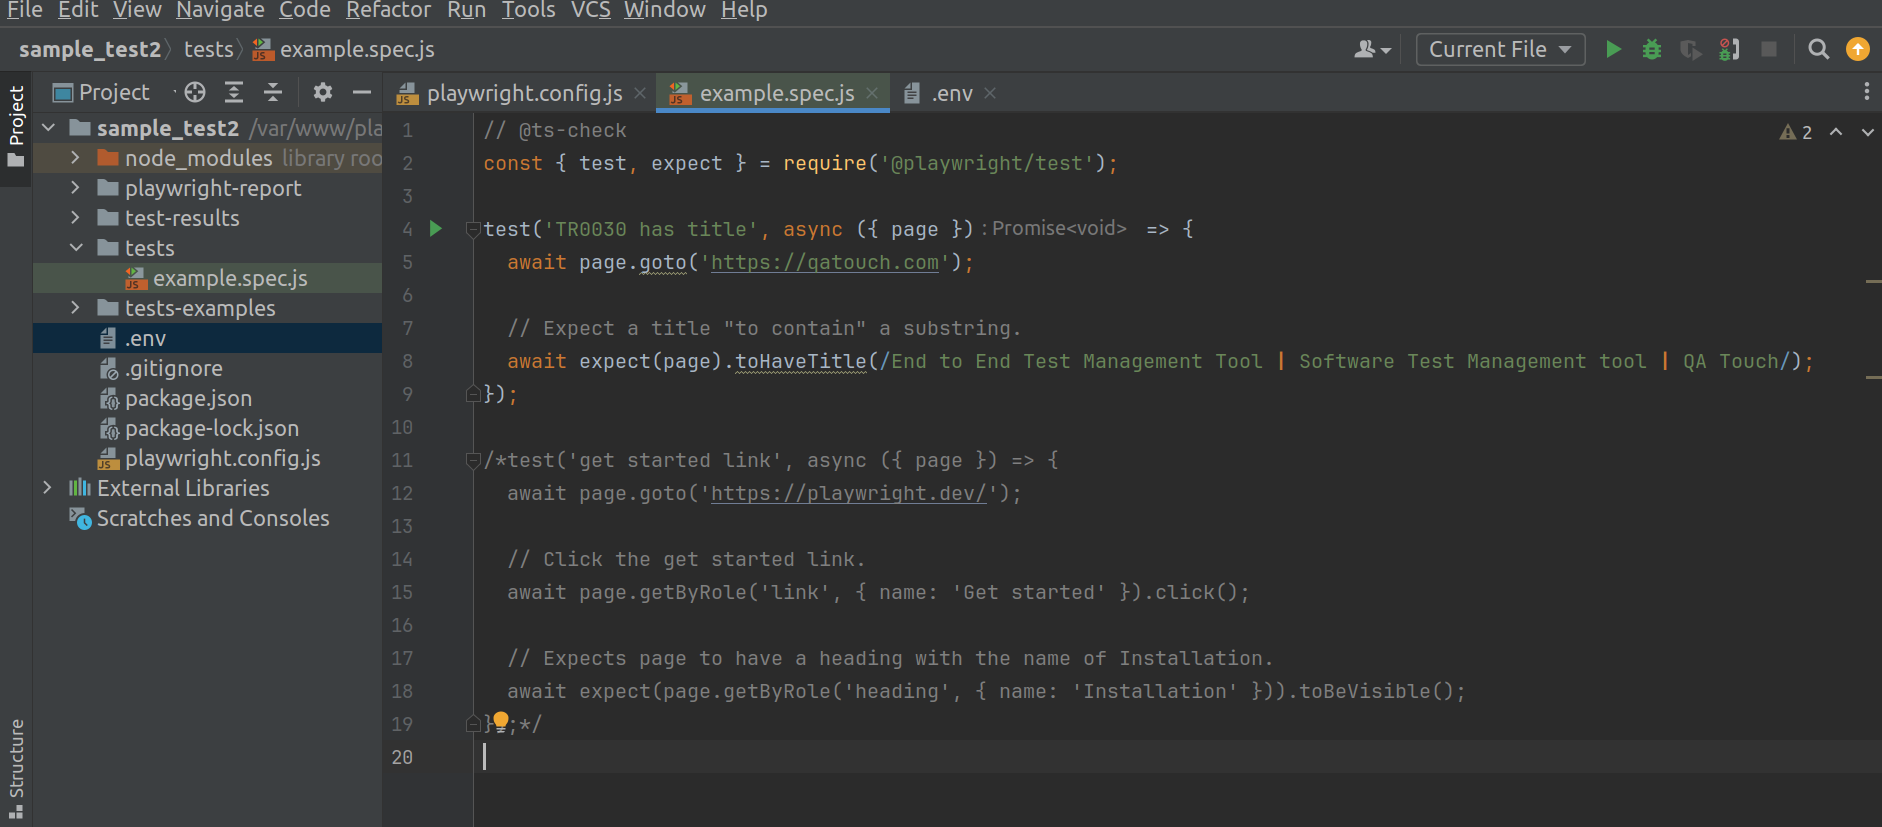Select .gitignore file in tree
Viewport: 1882px width, 827px height.
pyautogui.click(x=208, y=368)
